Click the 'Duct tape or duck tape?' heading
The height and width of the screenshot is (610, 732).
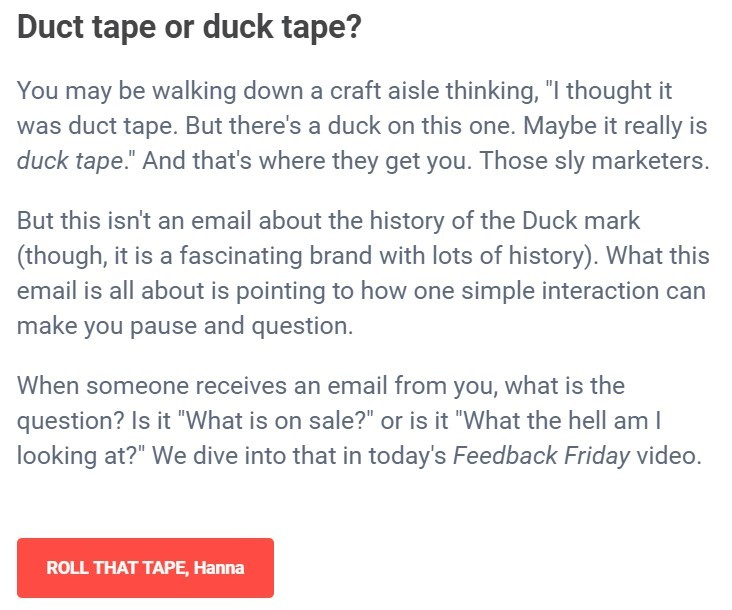coord(189,29)
